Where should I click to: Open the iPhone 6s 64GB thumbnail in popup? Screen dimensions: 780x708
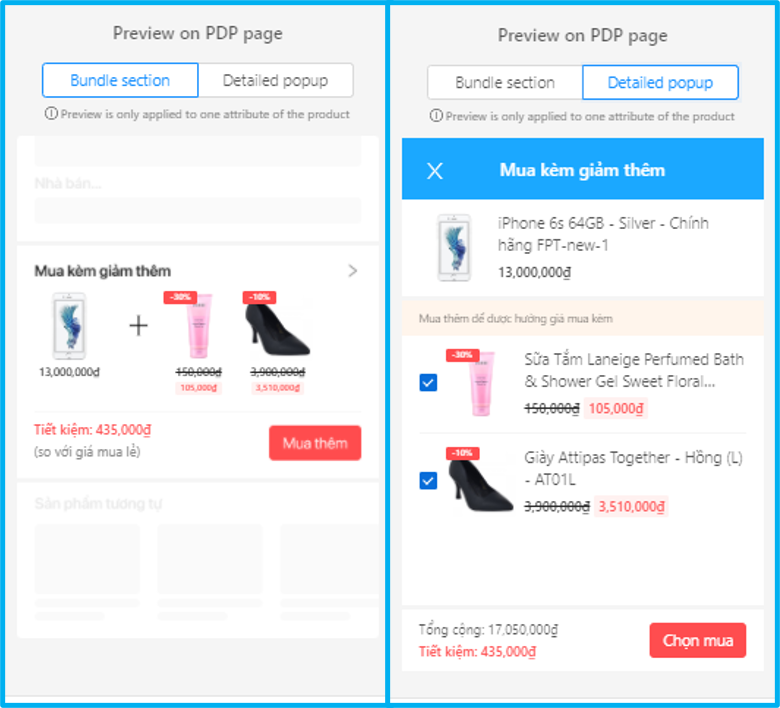[454, 247]
